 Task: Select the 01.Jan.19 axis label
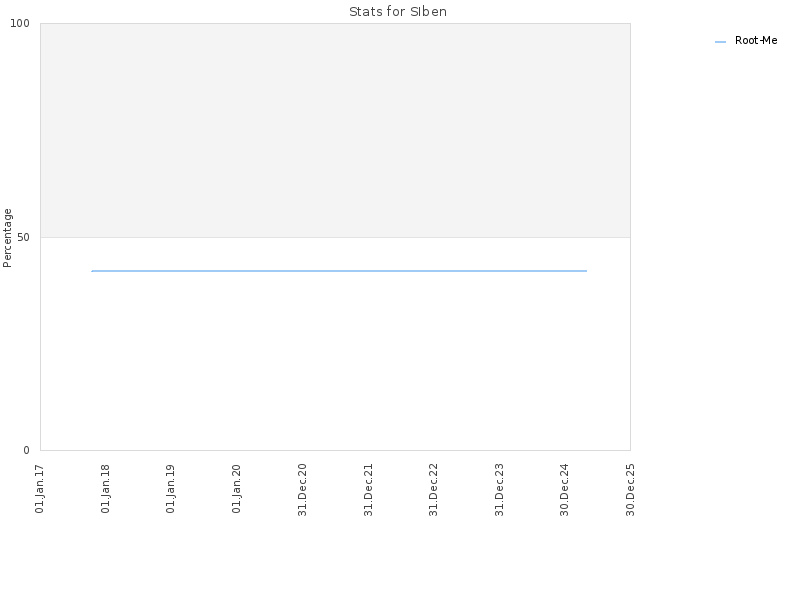pyautogui.click(x=170, y=489)
